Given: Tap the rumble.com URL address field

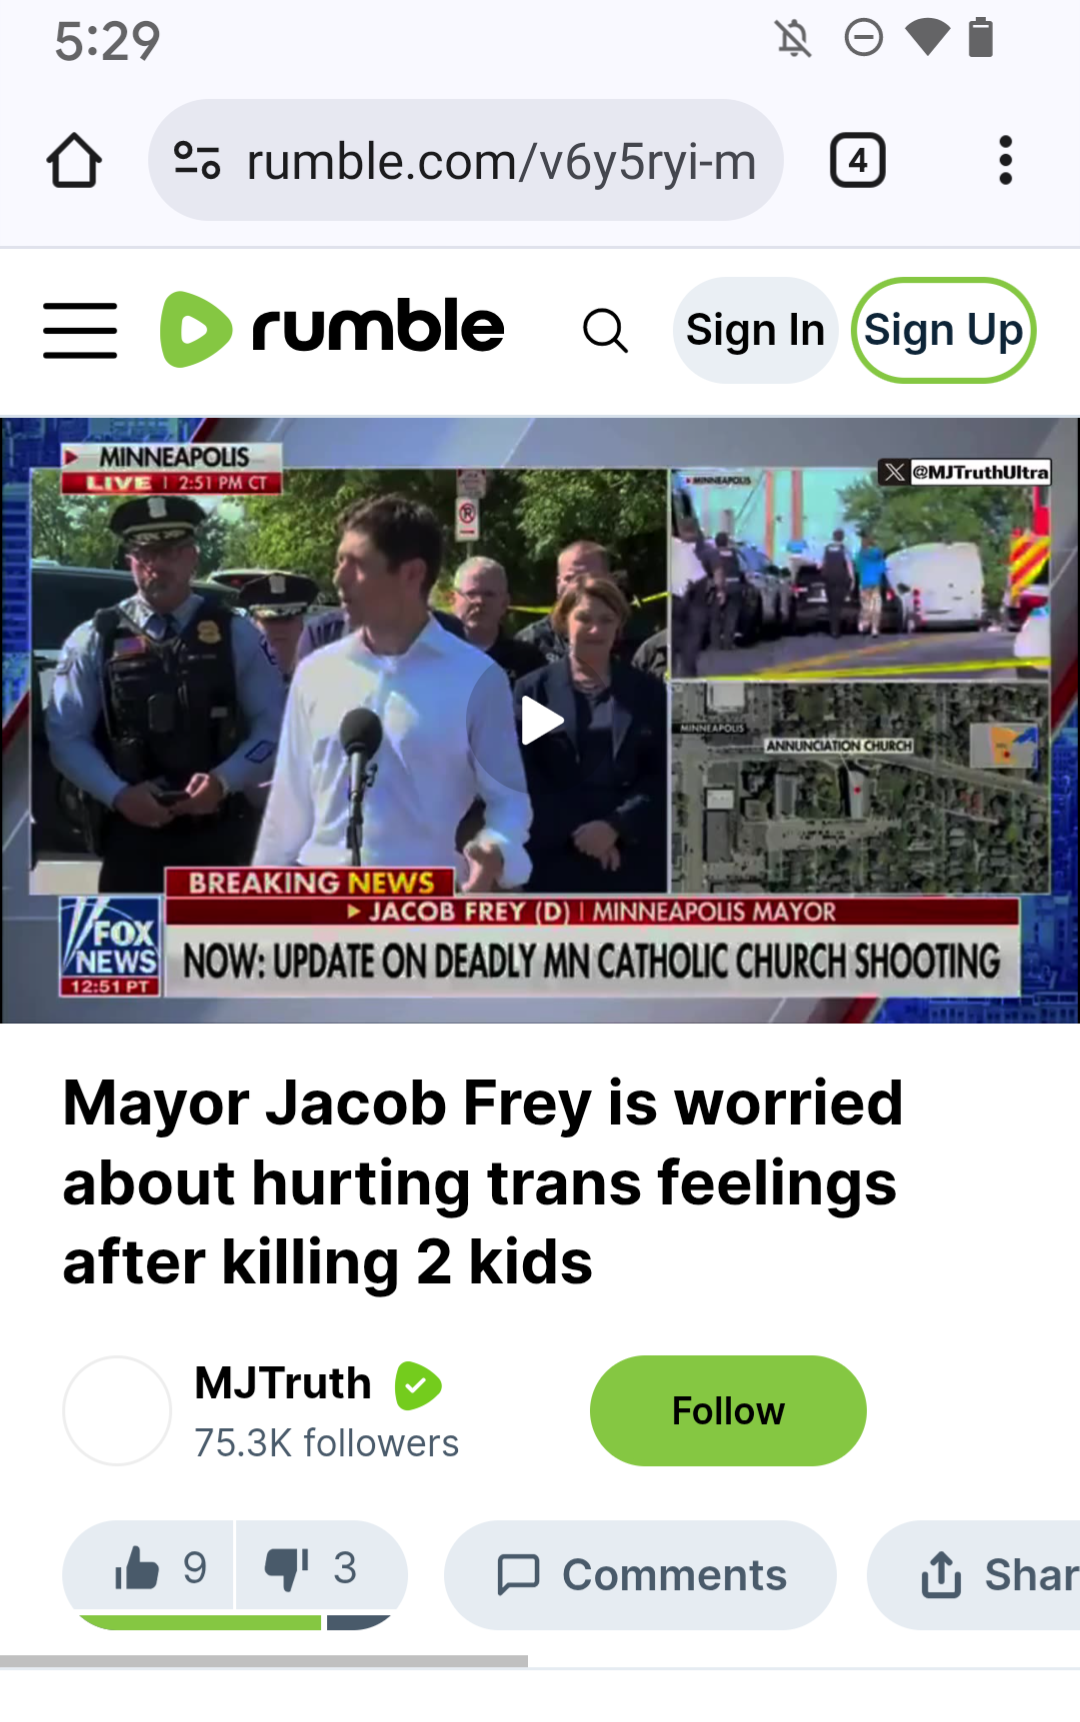Looking at the screenshot, I should pyautogui.click(x=465, y=160).
